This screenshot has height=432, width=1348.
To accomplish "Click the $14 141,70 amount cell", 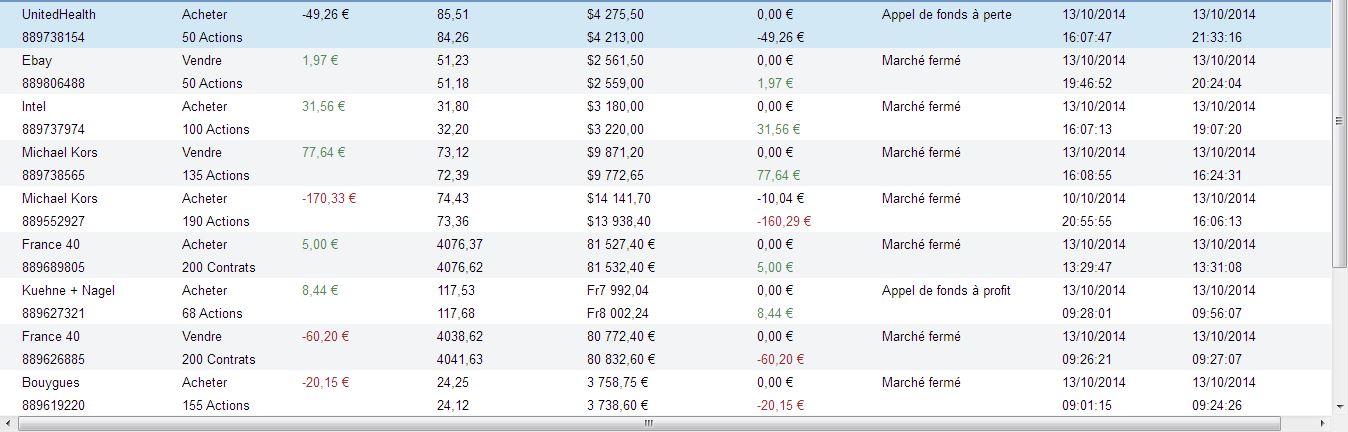I will pyautogui.click(x=619, y=199).
